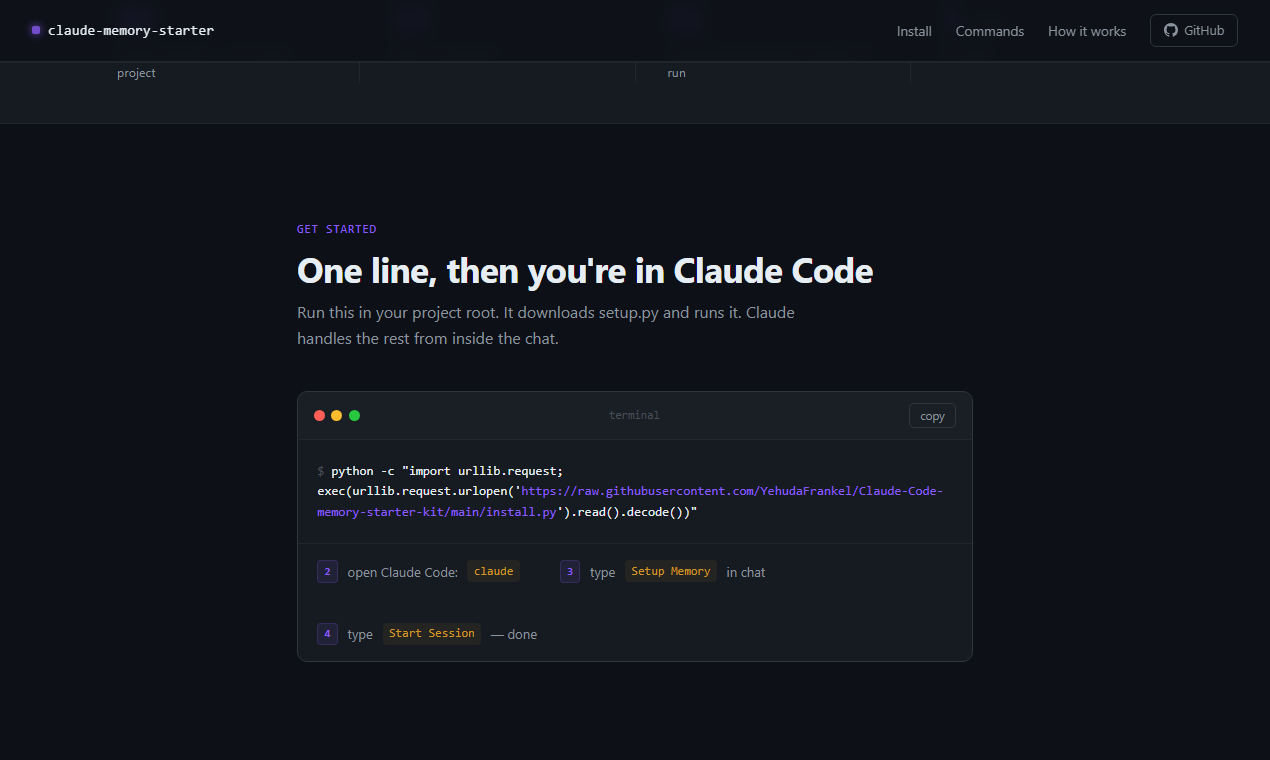Image resolution: width=1270 pixels, height=760 pixels.
Task: Click the step 2 number badge
Action: coord(327,571)
